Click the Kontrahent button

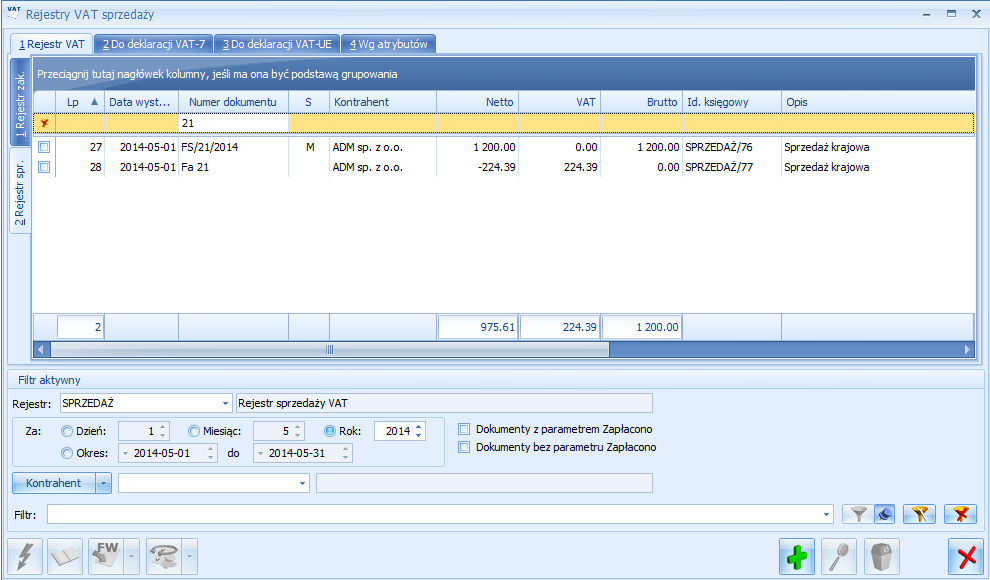(x=54, y=483)
